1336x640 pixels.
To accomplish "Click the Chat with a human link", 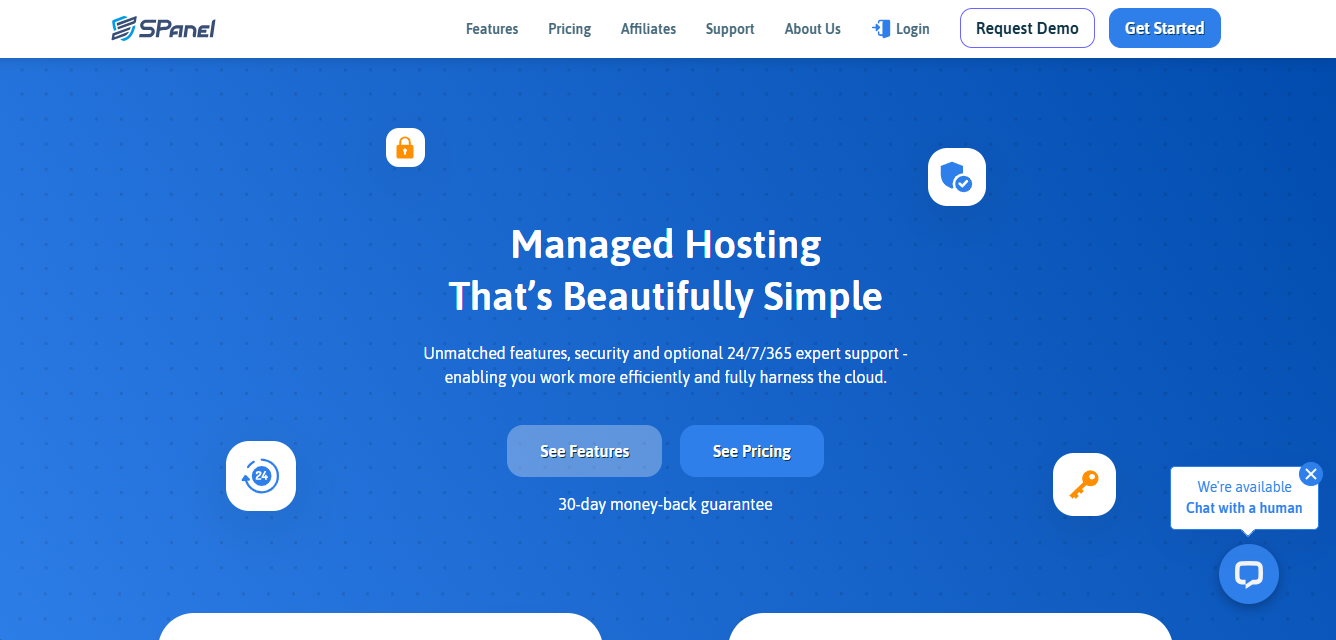I will point(1244,508).
